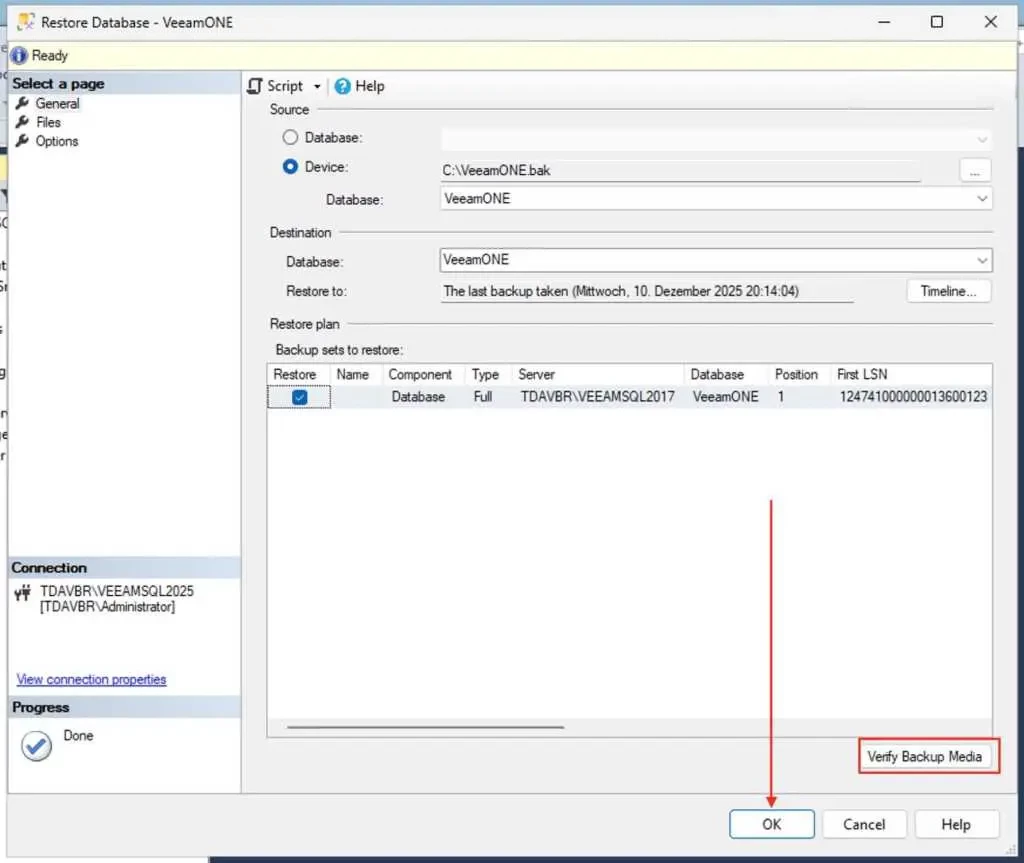This screenshot has height=863, width=1024.
Task: Select the Options page wrench icon
Action: (x=22, y=141)
